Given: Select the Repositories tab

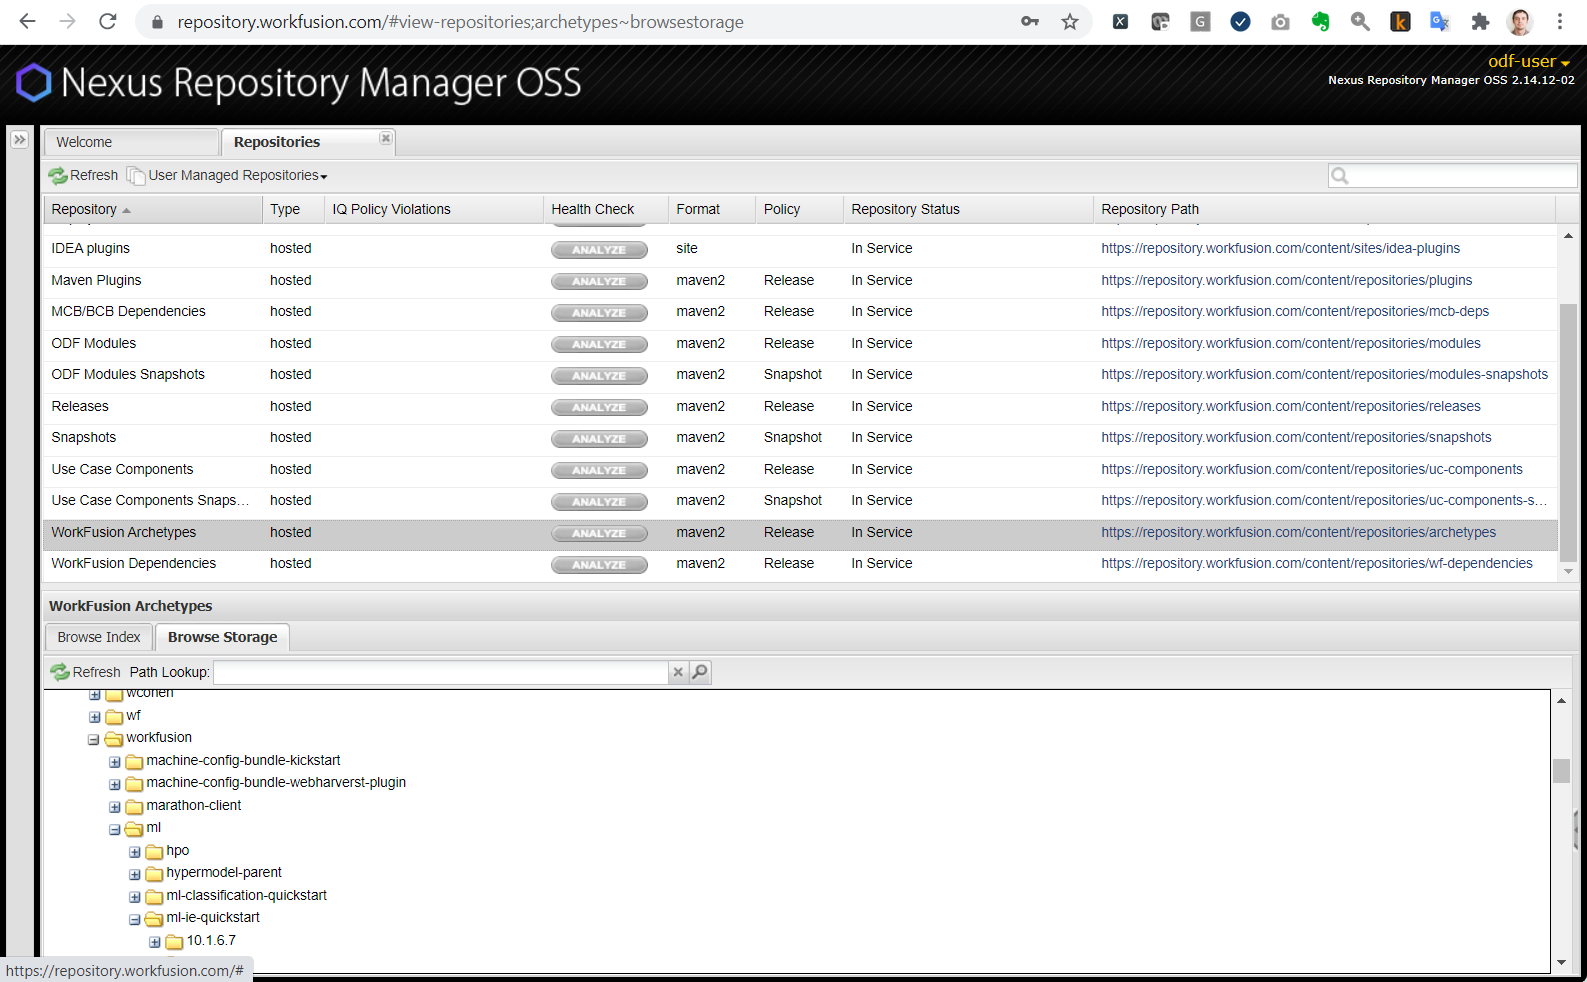Looking at the screenshot, I should point(308,142).
